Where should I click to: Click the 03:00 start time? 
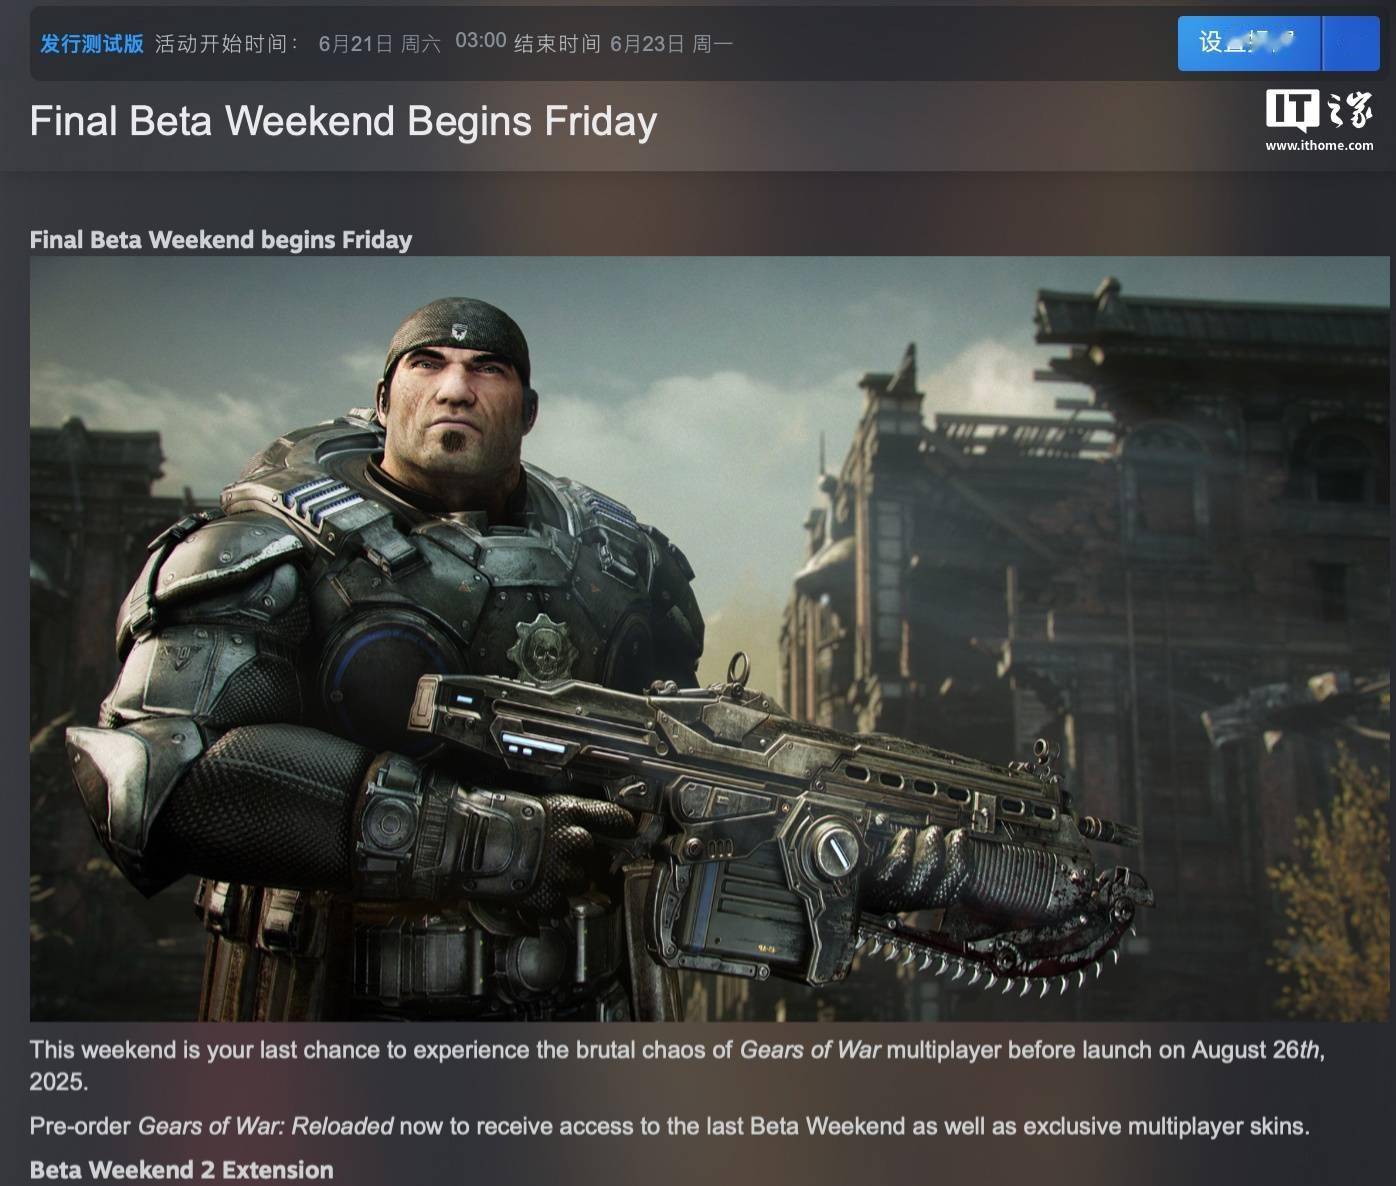point(481,41)
